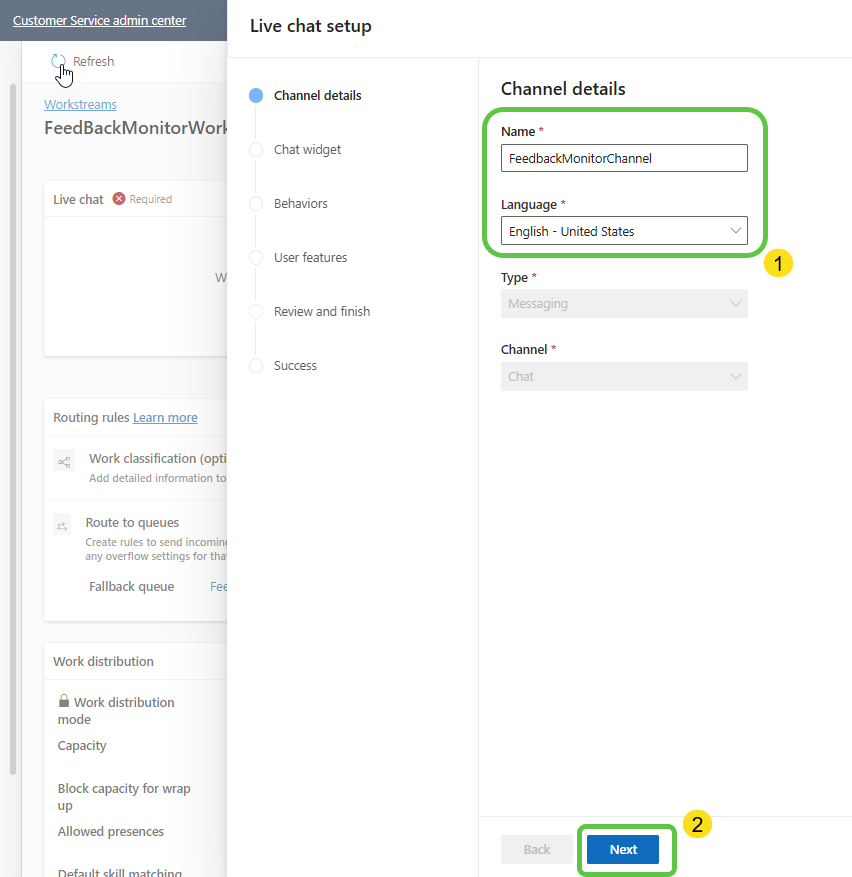Click into the Name input field
Screen dimensions: 852x877
pyautogui.click(x=624, y=158)
